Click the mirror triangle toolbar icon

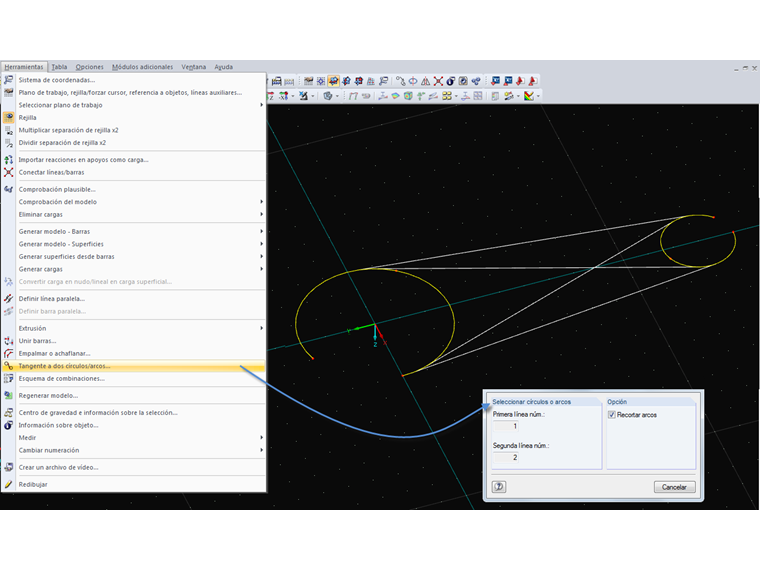coord(426,81)
